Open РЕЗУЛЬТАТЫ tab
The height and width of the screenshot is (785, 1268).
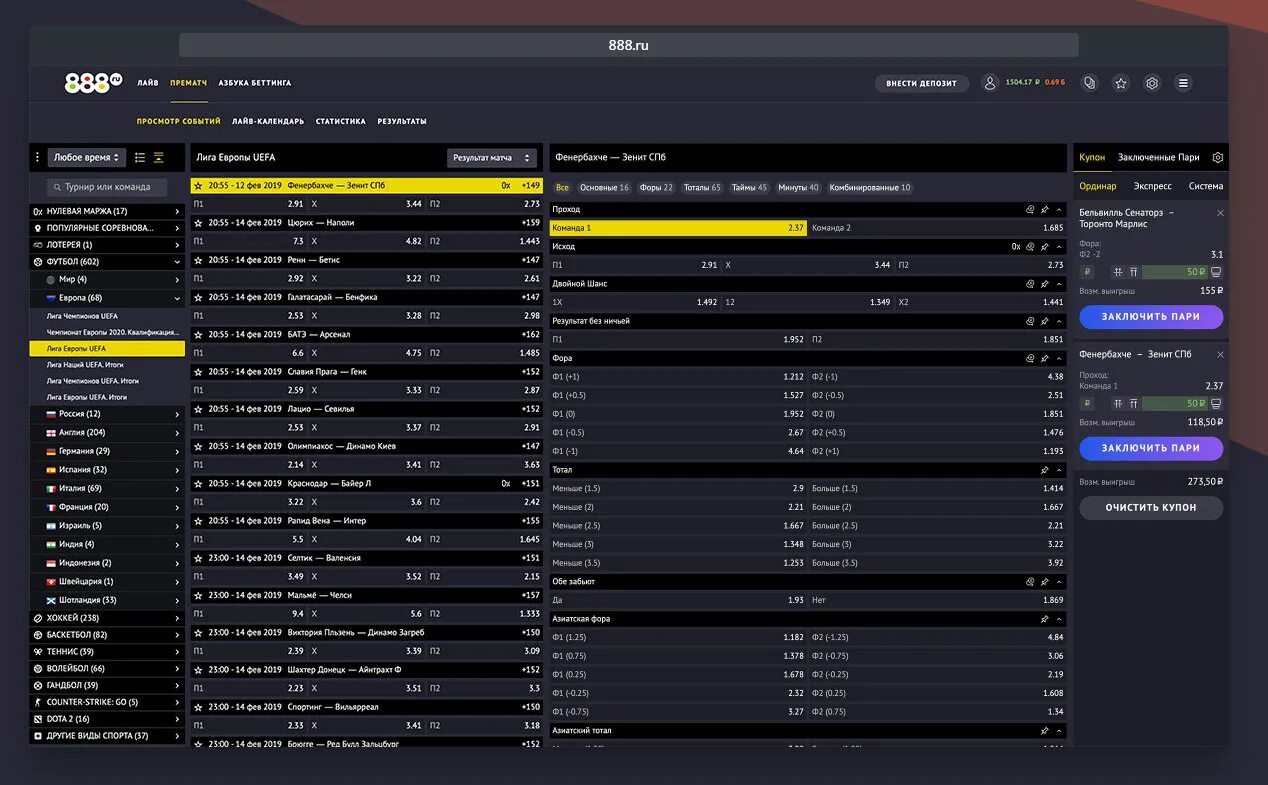(x=402, y=121)
